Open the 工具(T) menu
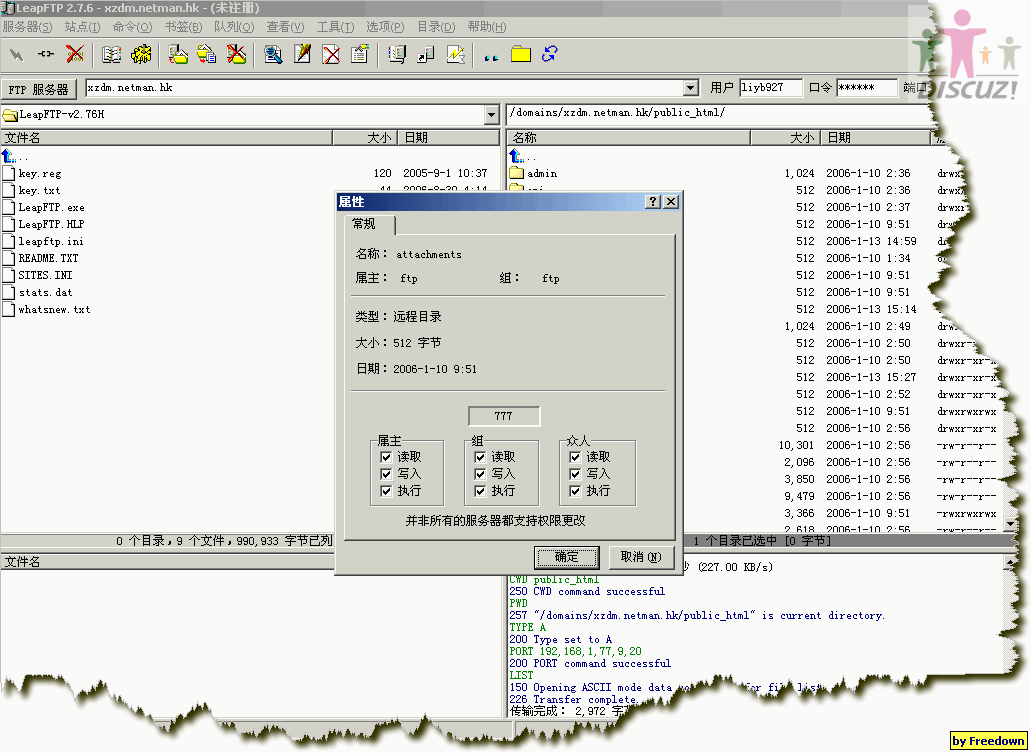 pyautogui.click(x=335, y=27)
